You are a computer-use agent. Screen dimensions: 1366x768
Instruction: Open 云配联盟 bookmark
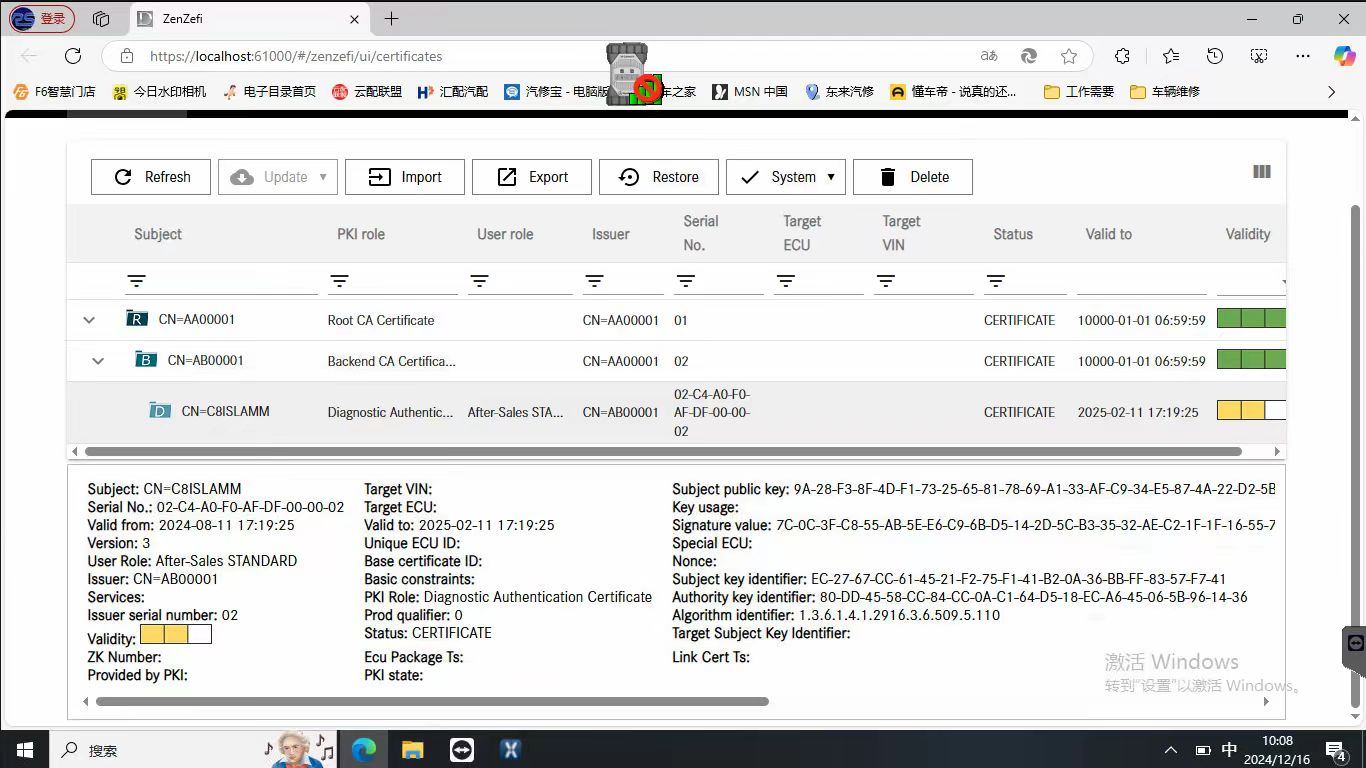[x=367, y=91]
